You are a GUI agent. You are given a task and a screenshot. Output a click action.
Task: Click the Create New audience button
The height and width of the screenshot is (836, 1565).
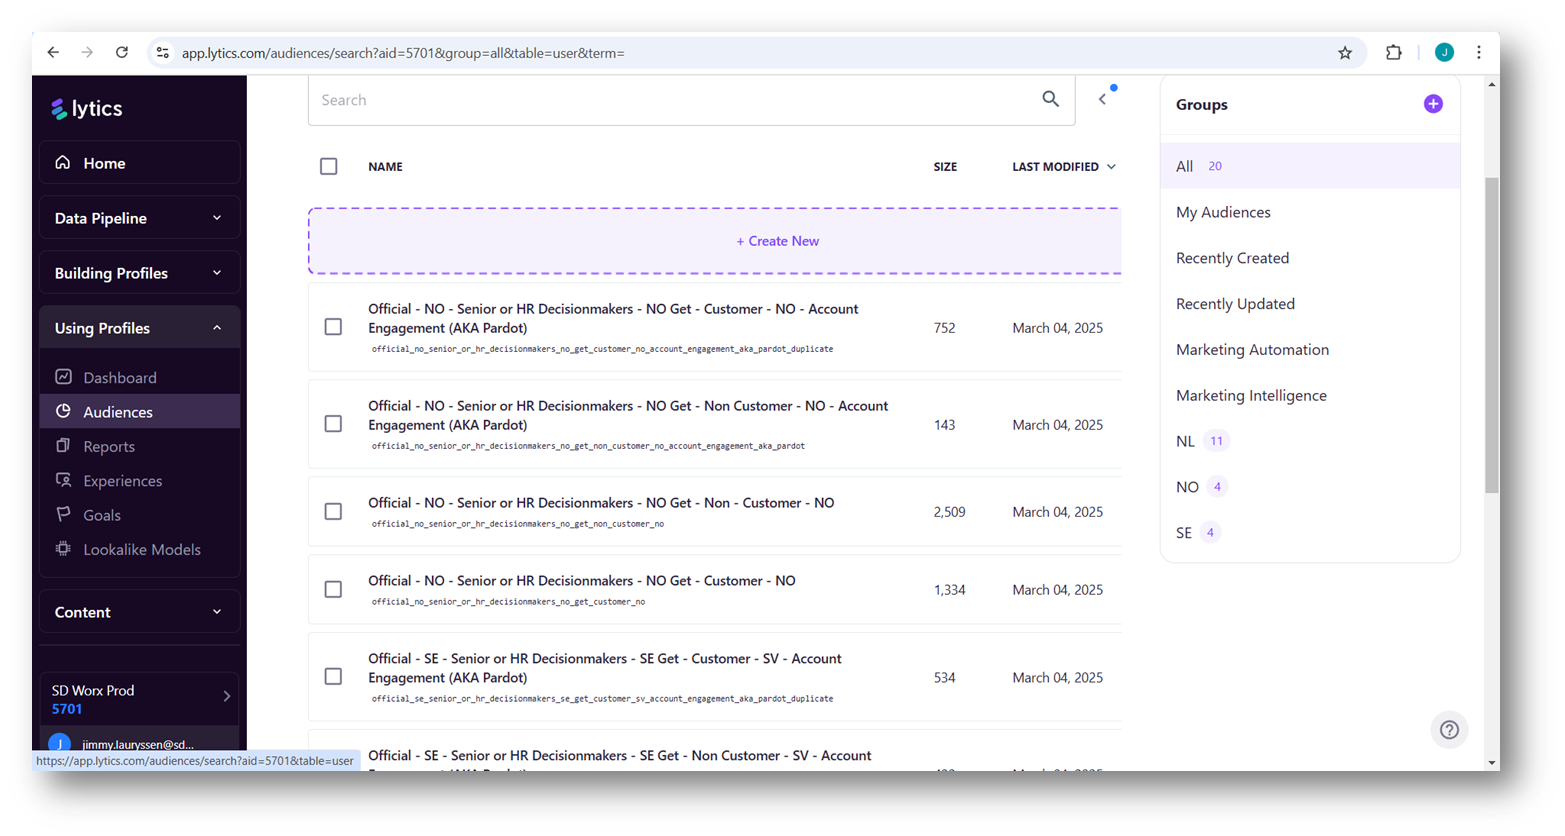[715, 241]
